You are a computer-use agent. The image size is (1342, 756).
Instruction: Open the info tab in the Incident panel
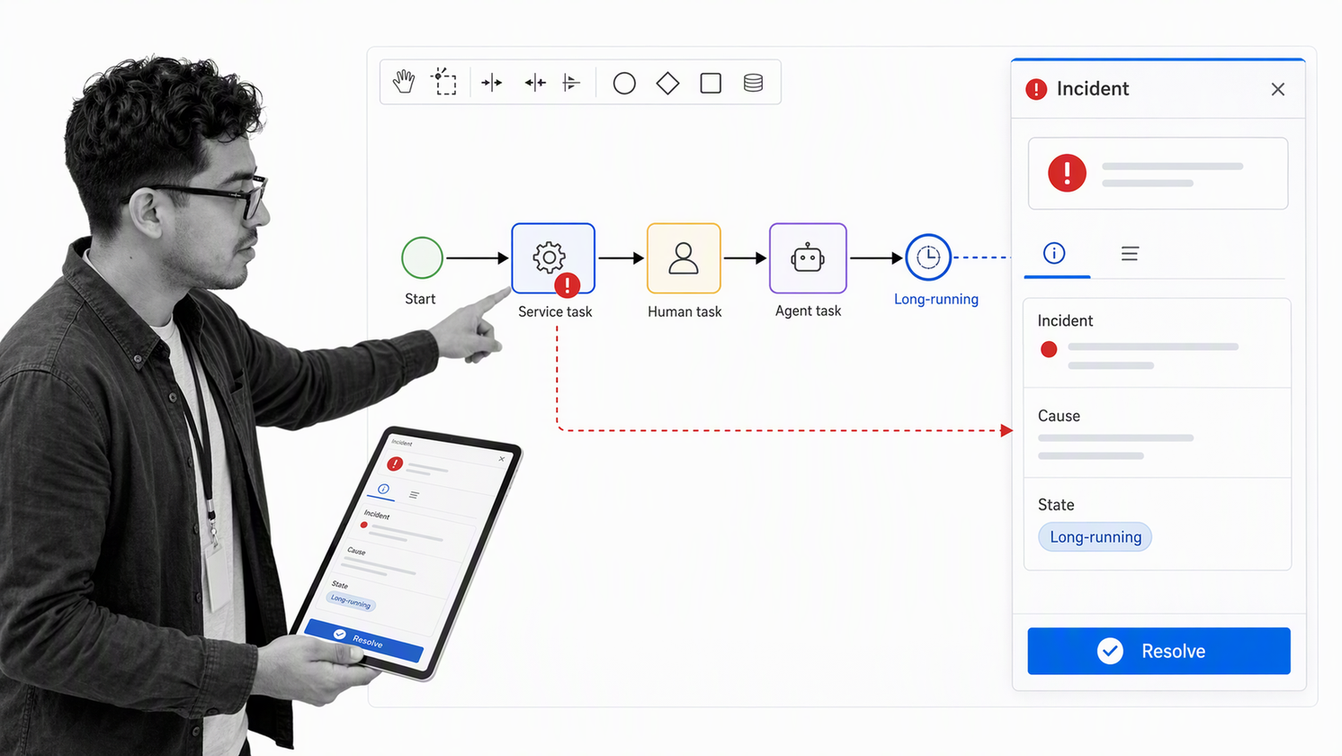[1054, 253]
